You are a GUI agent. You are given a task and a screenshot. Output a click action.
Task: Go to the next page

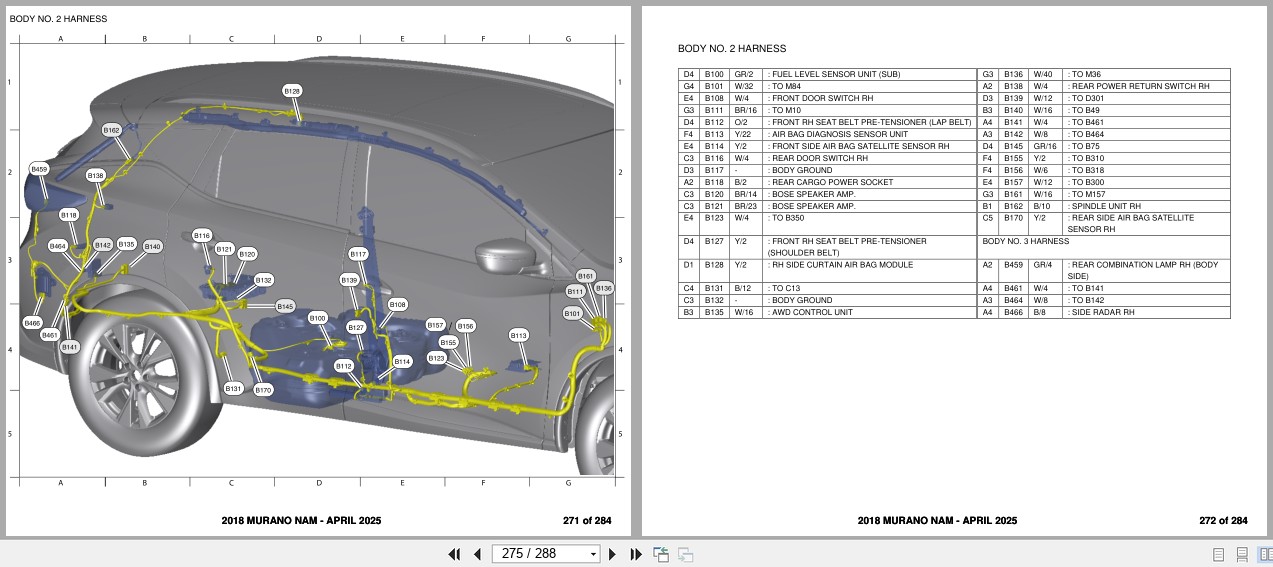click(613, 554)
